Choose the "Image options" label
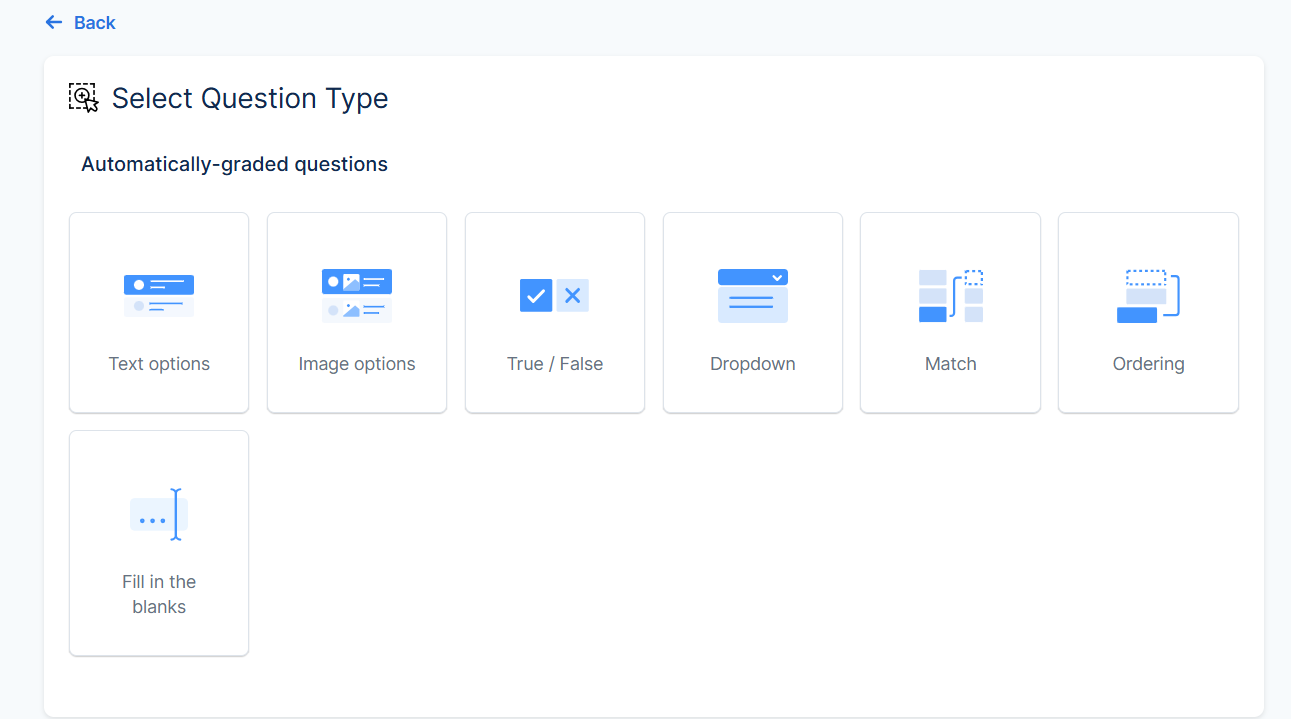This screenshot has width=1291, height=719. pos(357,364)
